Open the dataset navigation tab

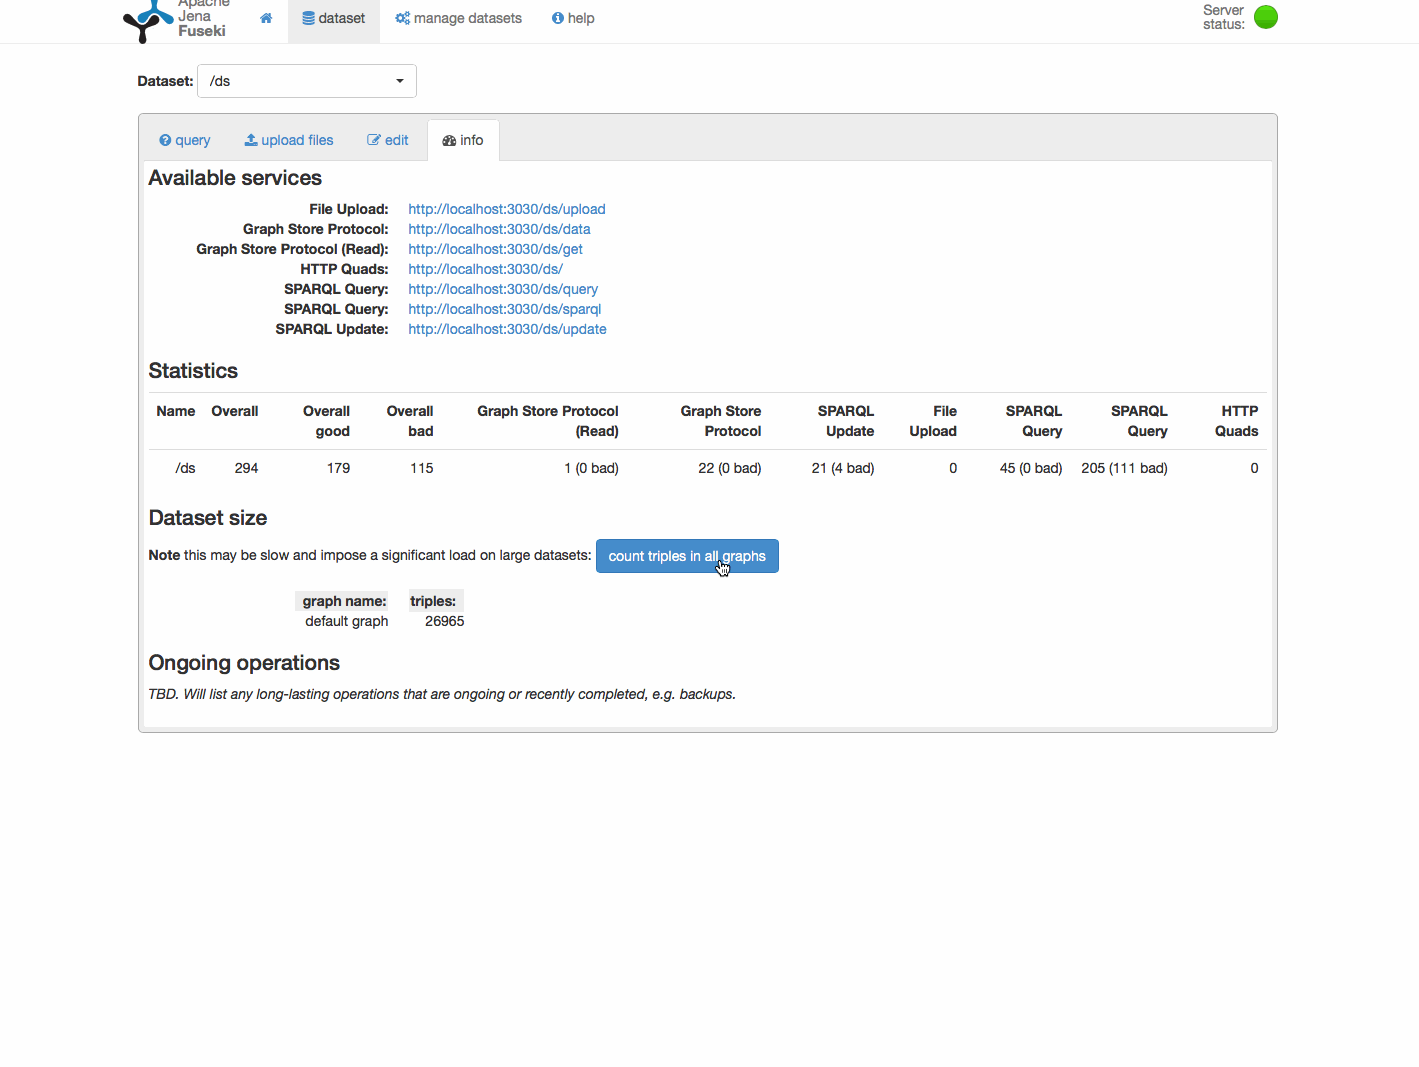coord(334,18)
